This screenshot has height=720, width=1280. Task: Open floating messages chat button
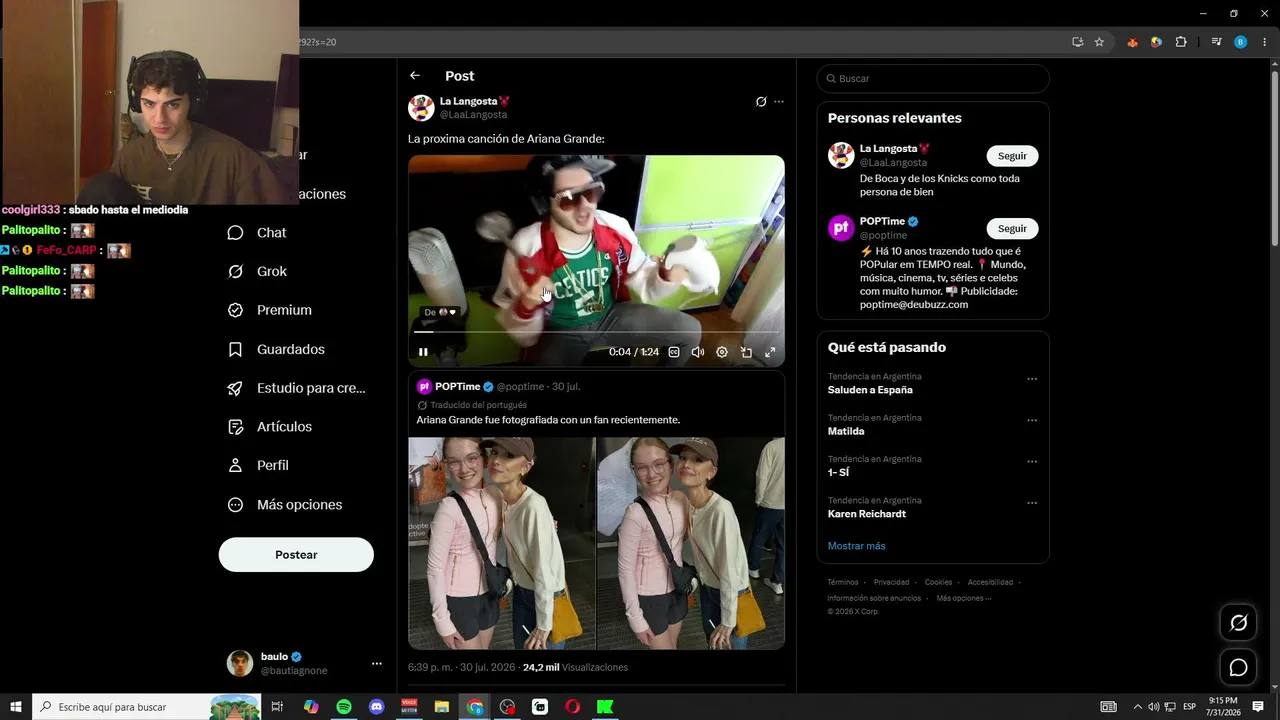point(1238,667)
